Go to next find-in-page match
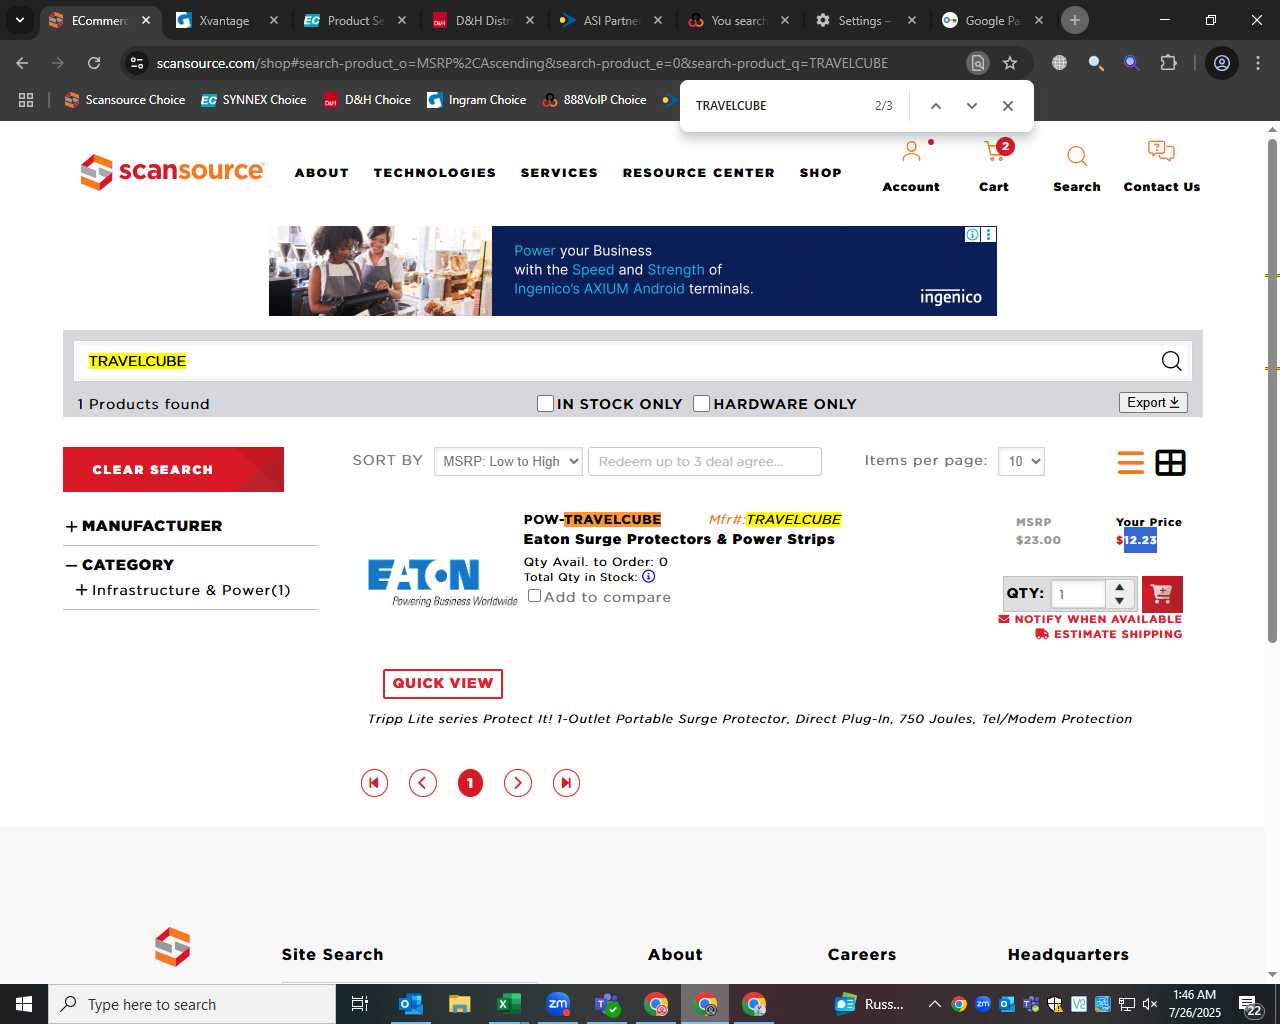1280x1024 pixels. [x=971, y=106]
